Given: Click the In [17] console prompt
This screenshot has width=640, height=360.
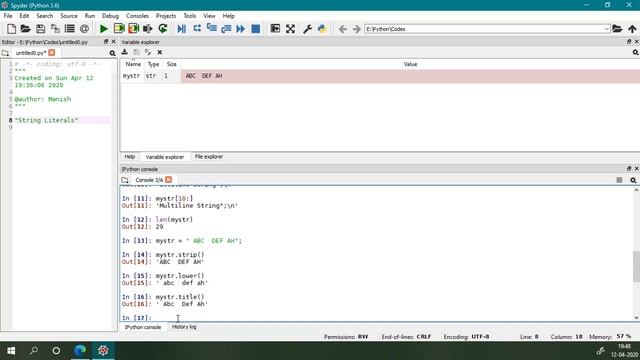Looking at the screenshot, I should 137,318.
